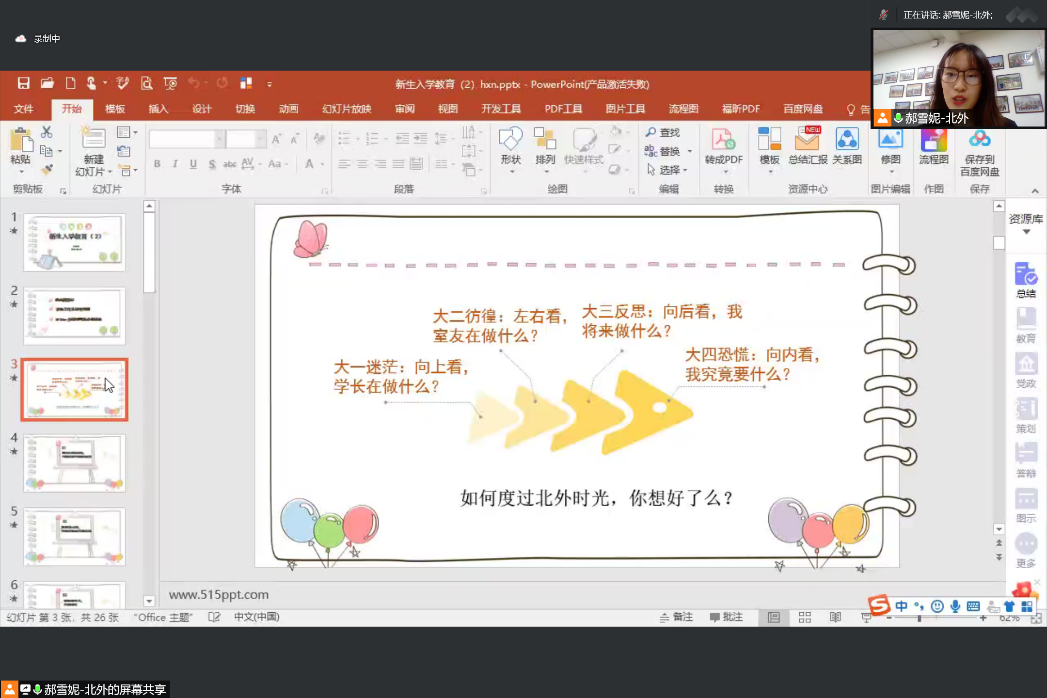Viewport: 1047px width, 698px height.
Task: Open the 总结汇报 summary report icon
Action: tap(807, 146)
